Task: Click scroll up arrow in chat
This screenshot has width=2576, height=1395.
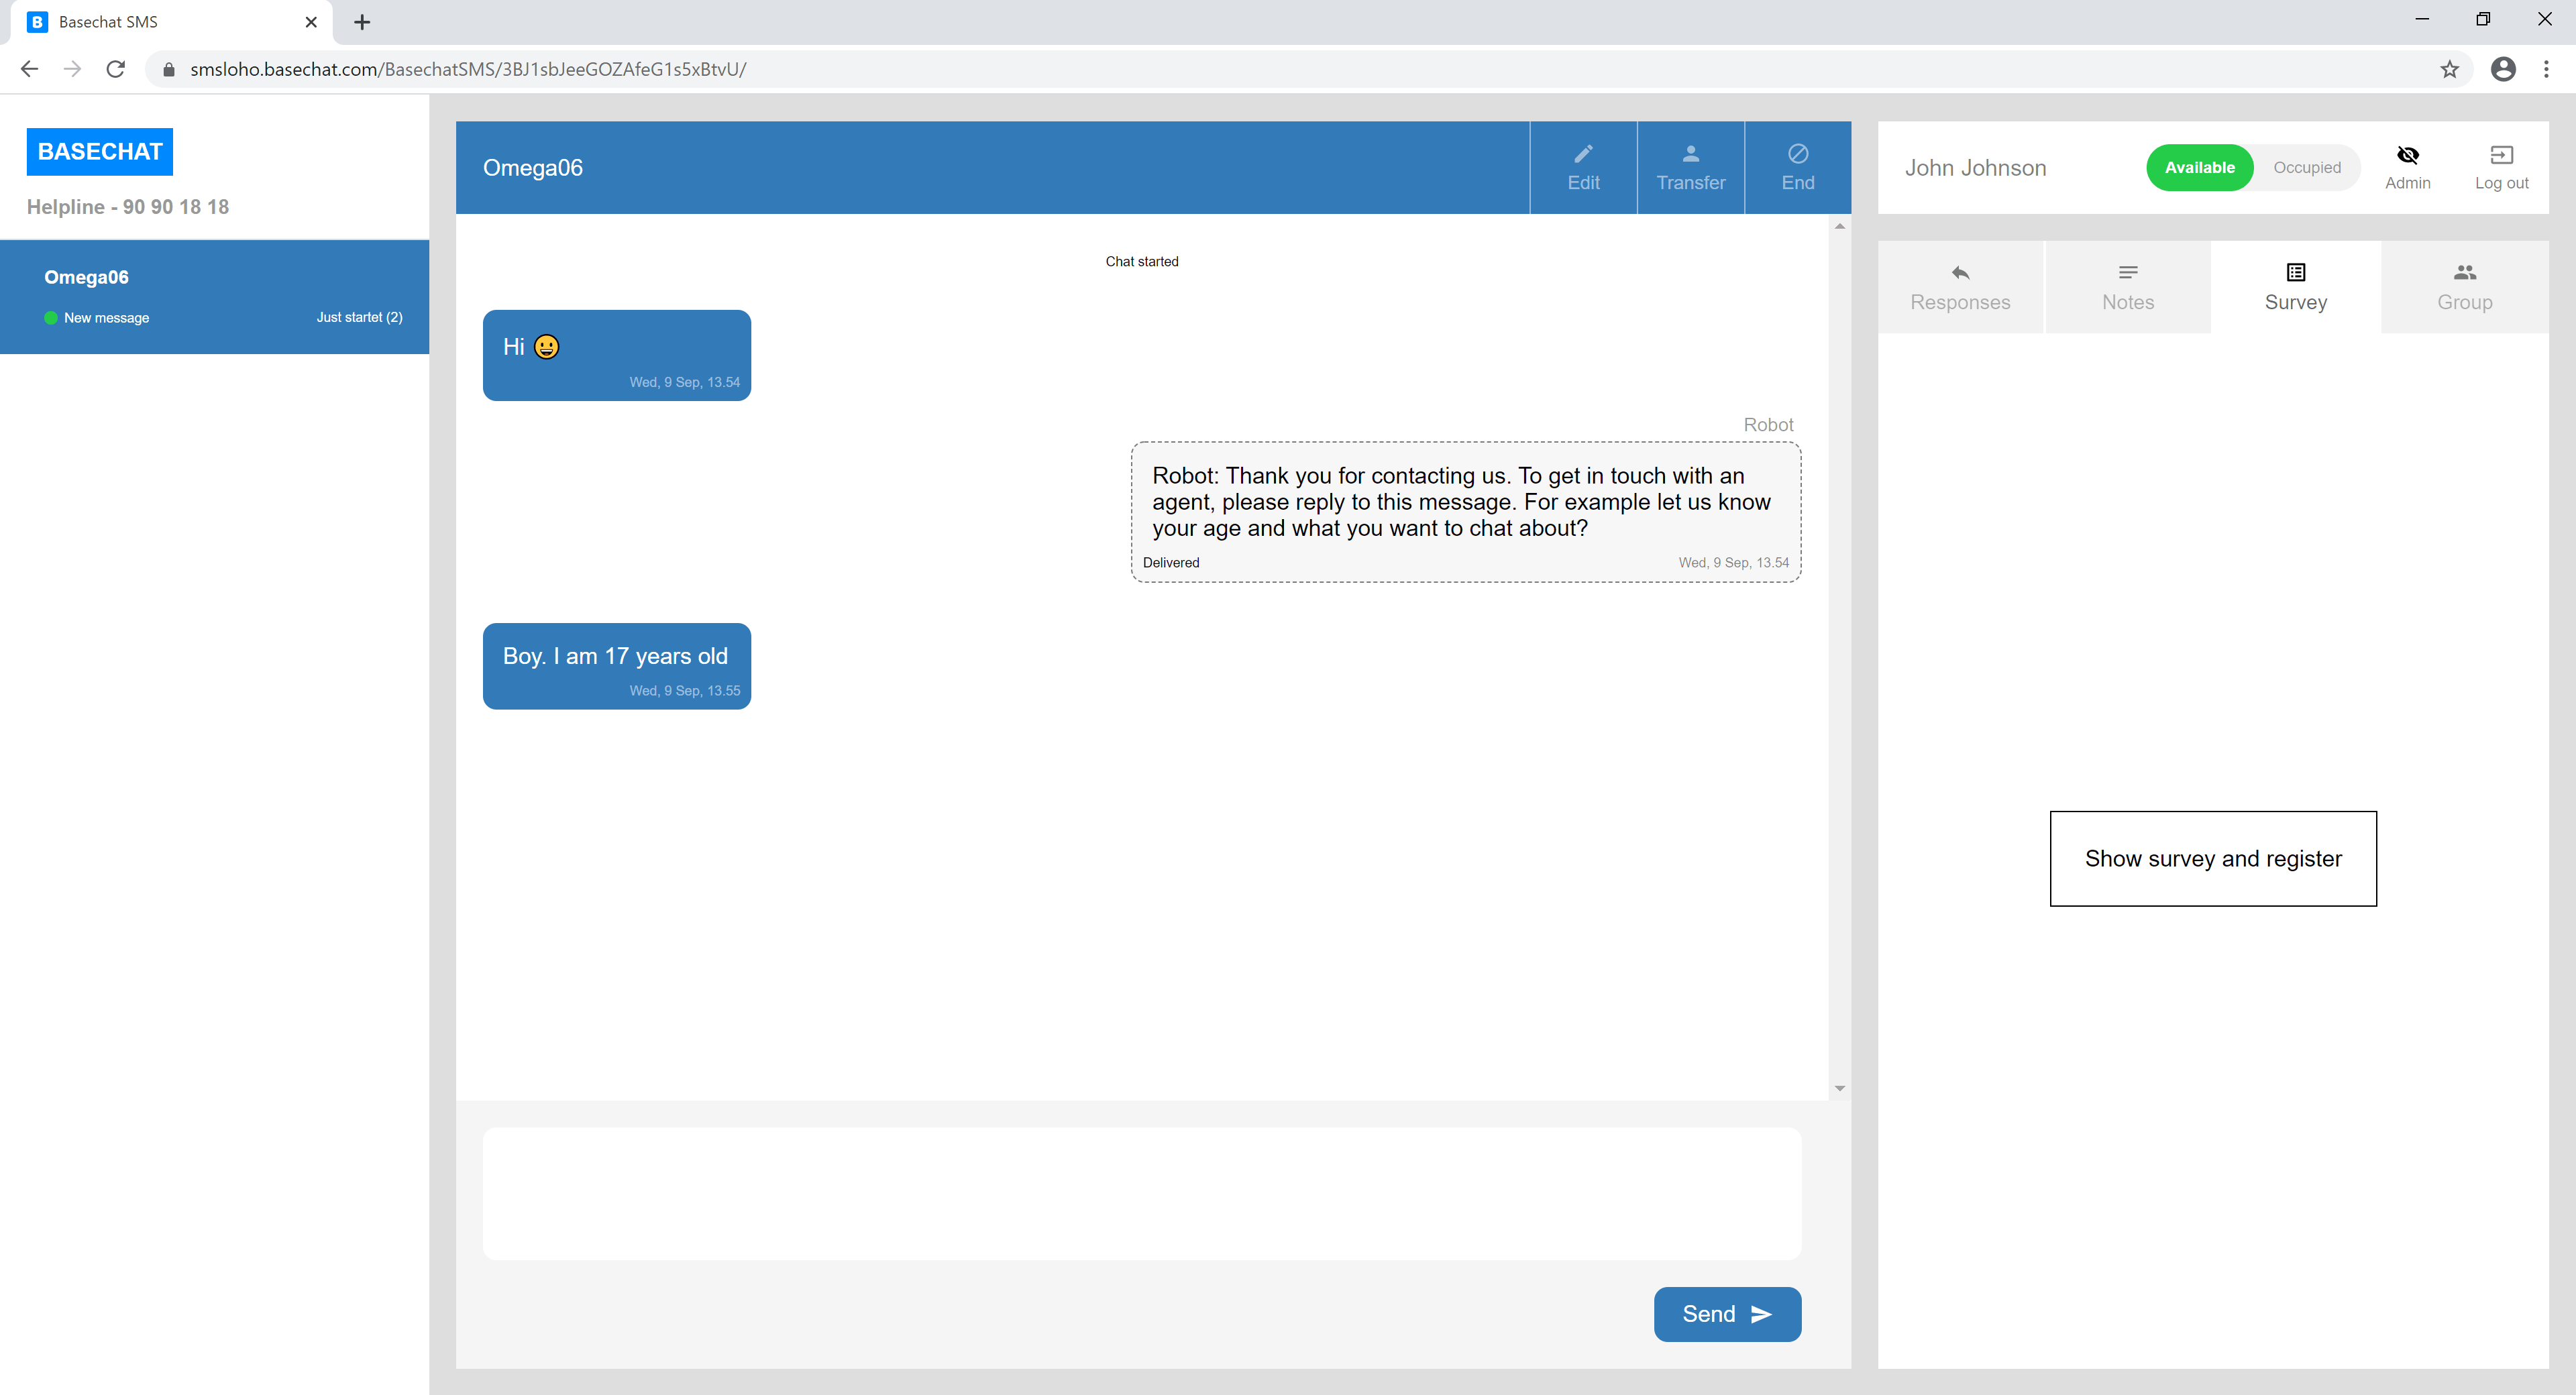Action: [1839, 227]
